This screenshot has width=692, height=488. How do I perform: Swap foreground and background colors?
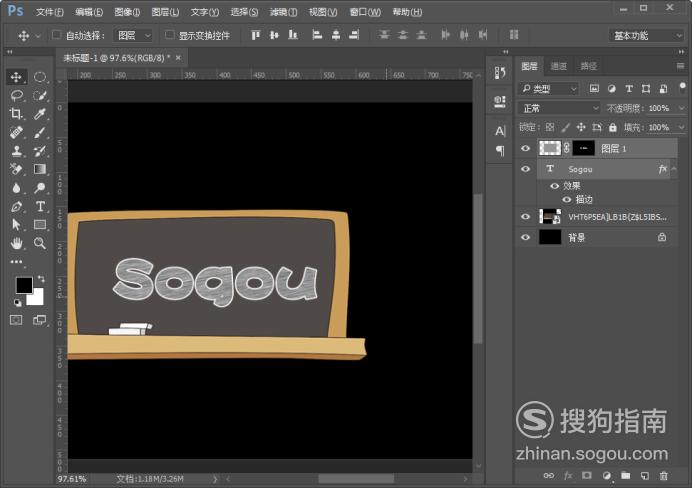click(41, 278)
